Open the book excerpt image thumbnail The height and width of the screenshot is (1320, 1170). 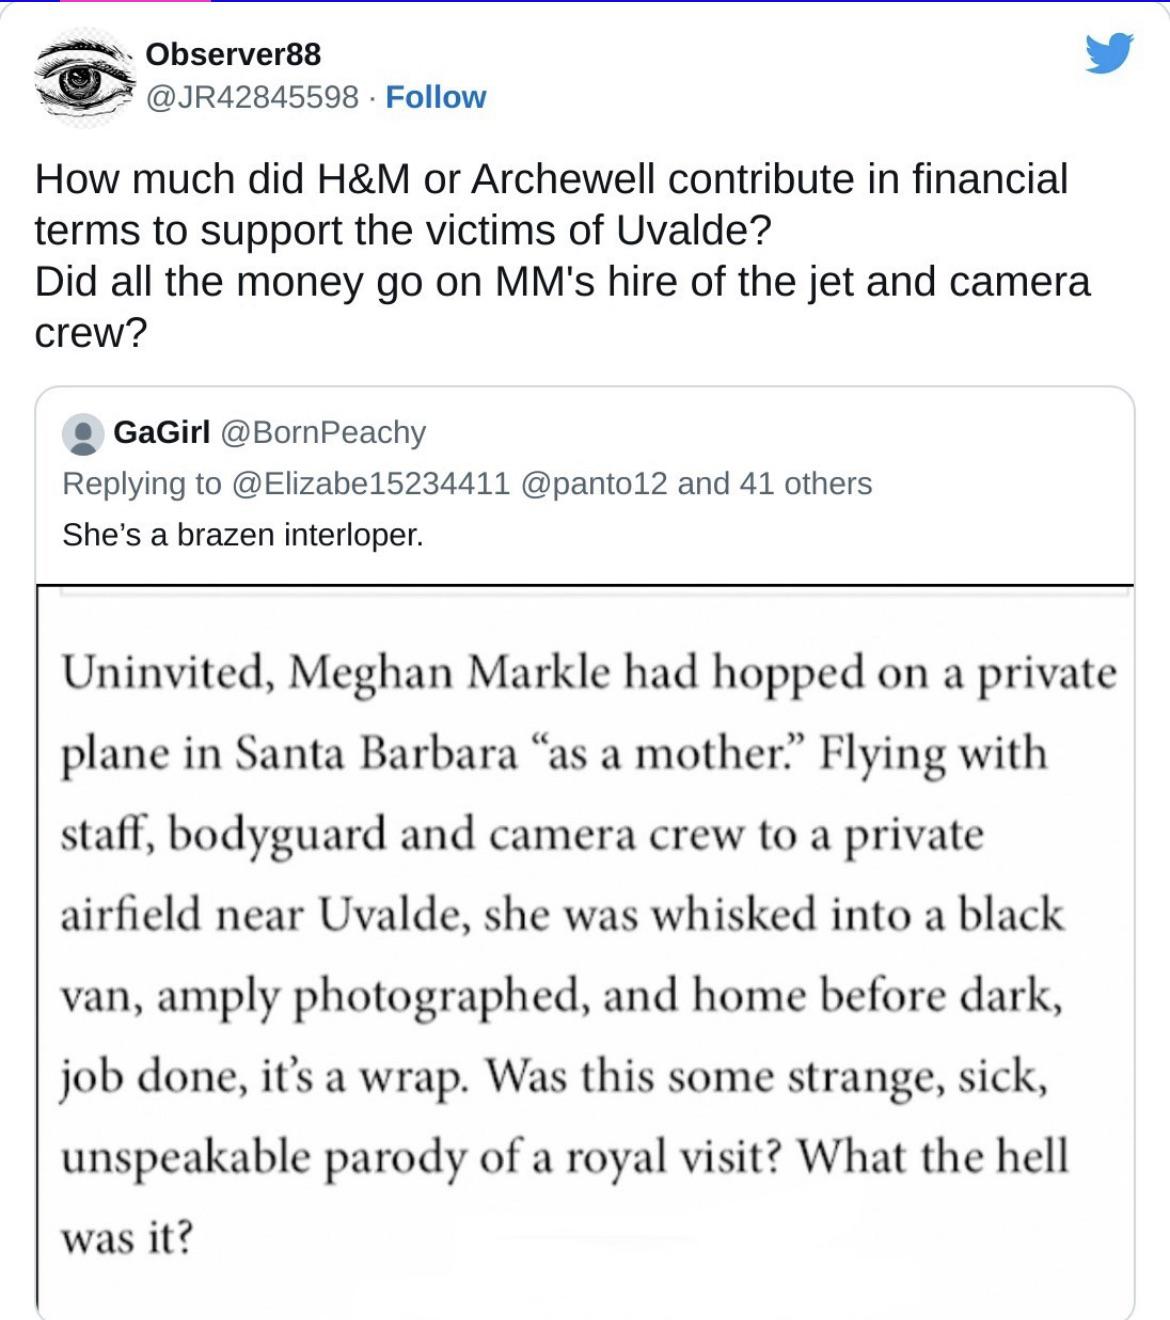585,950
